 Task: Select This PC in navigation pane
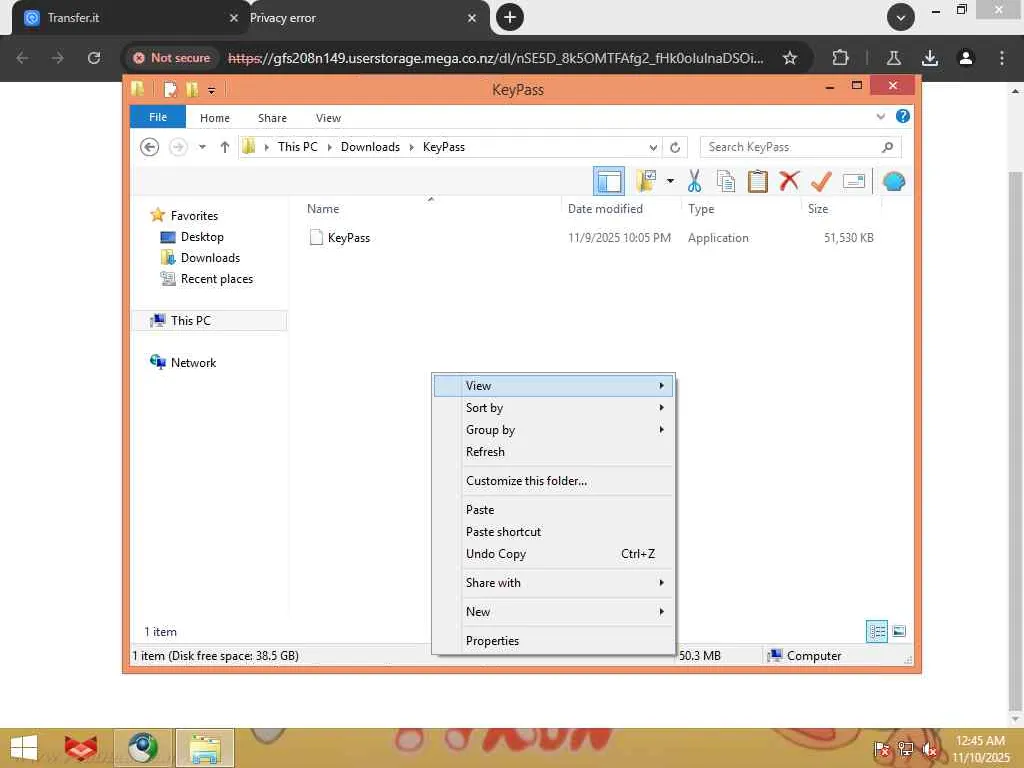tap(209, 321)
